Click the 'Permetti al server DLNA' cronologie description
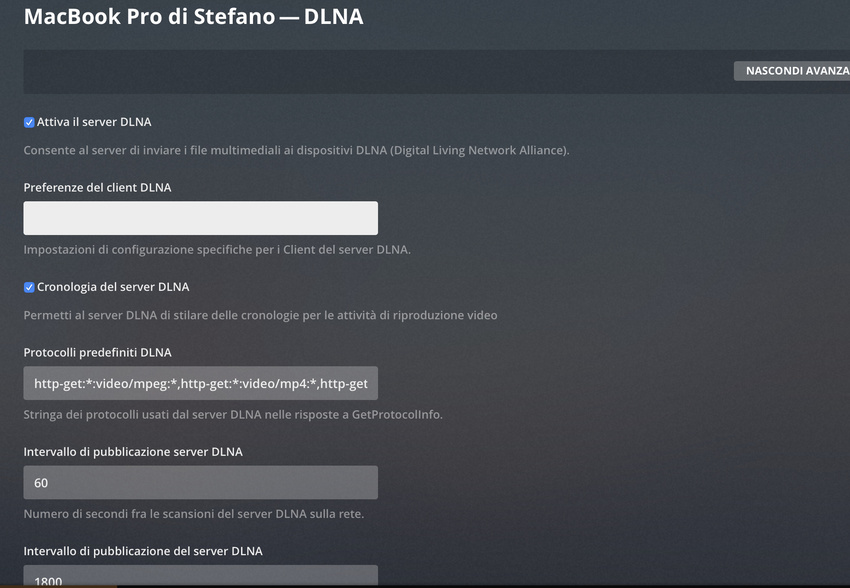850x588 pixels. (x=260, y=315)
